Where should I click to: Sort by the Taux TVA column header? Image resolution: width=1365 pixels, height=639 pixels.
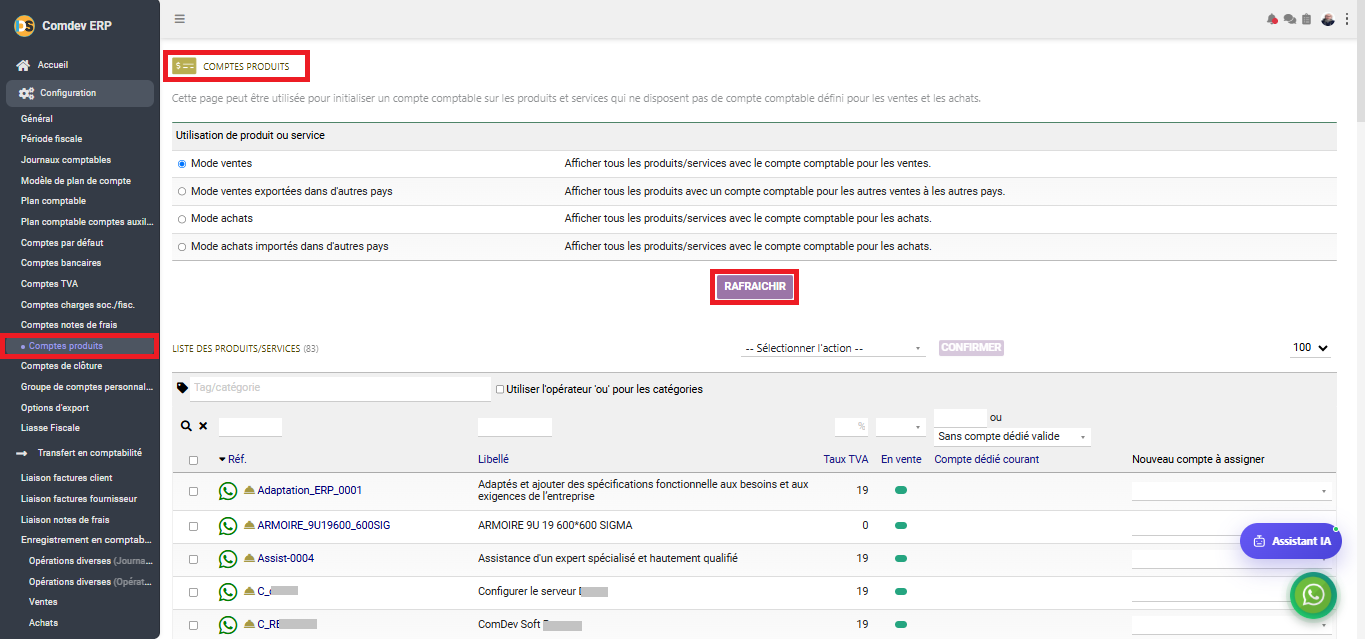click(845, 460)
